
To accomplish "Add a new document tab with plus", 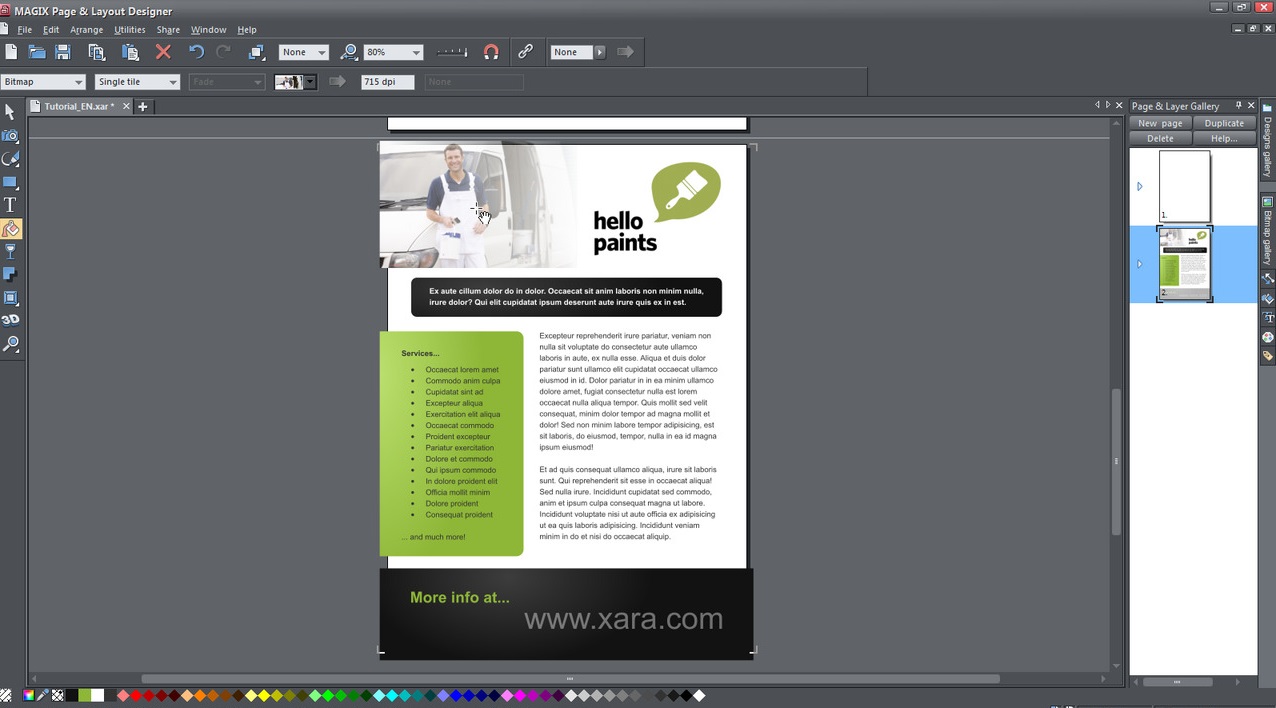I will click(x=143, y=106).
